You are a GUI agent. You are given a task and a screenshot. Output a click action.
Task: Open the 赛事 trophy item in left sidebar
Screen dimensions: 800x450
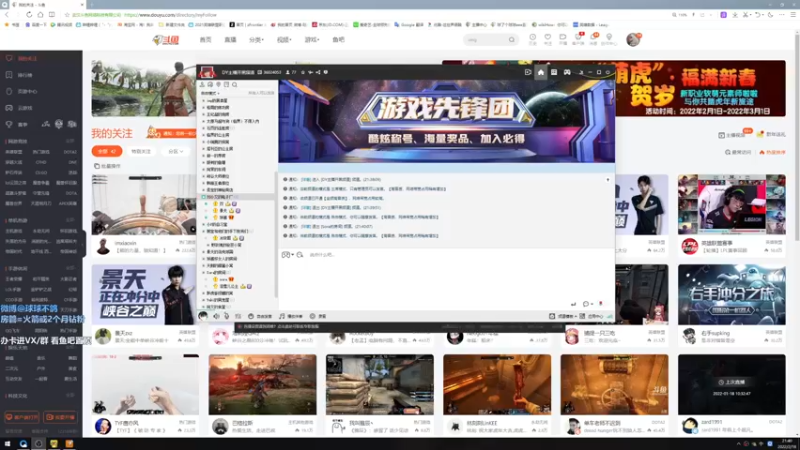18,124
